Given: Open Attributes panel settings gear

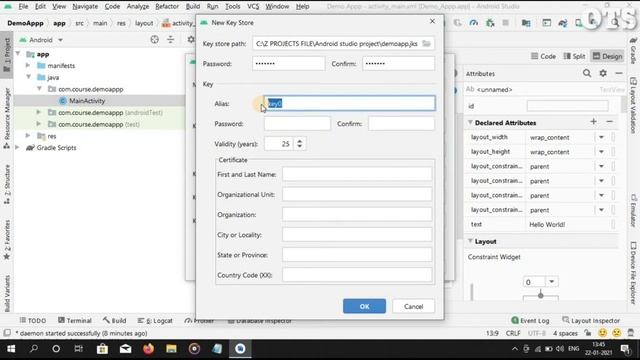Looking at the screenshot, I should pos(603,73).
